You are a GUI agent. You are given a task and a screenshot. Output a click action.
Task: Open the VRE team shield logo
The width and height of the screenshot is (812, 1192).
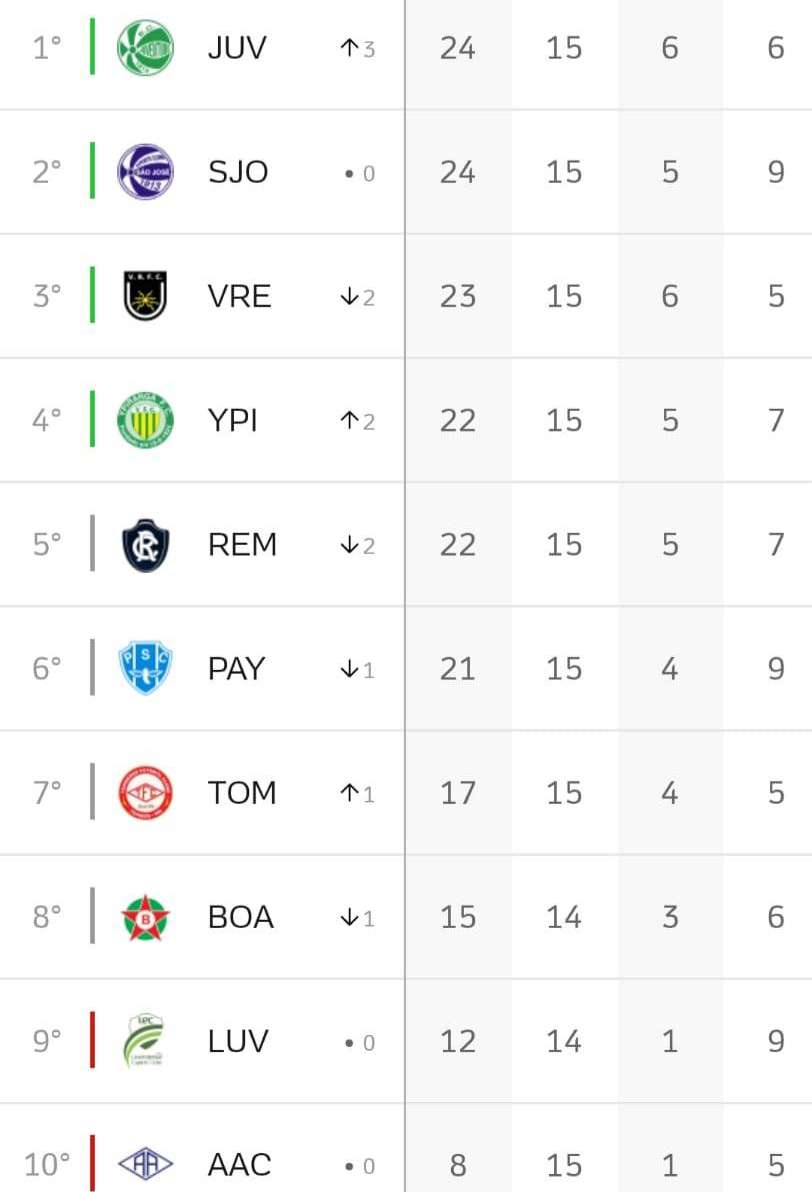(x=145, y=296)
